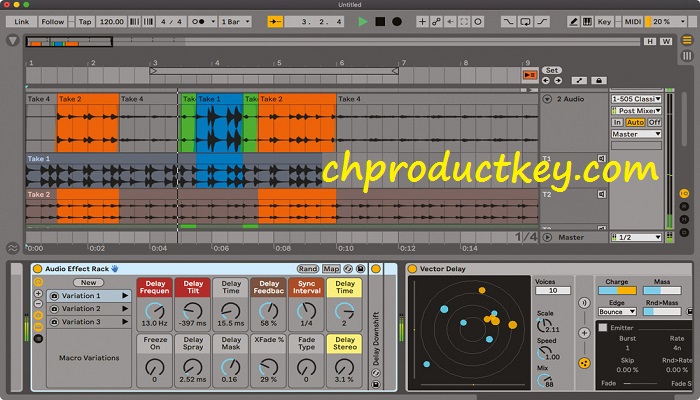Viewport: 700px width, 400px height.
Task: Open the Edge Bounce dropdown
Action: tap(617, 312)
